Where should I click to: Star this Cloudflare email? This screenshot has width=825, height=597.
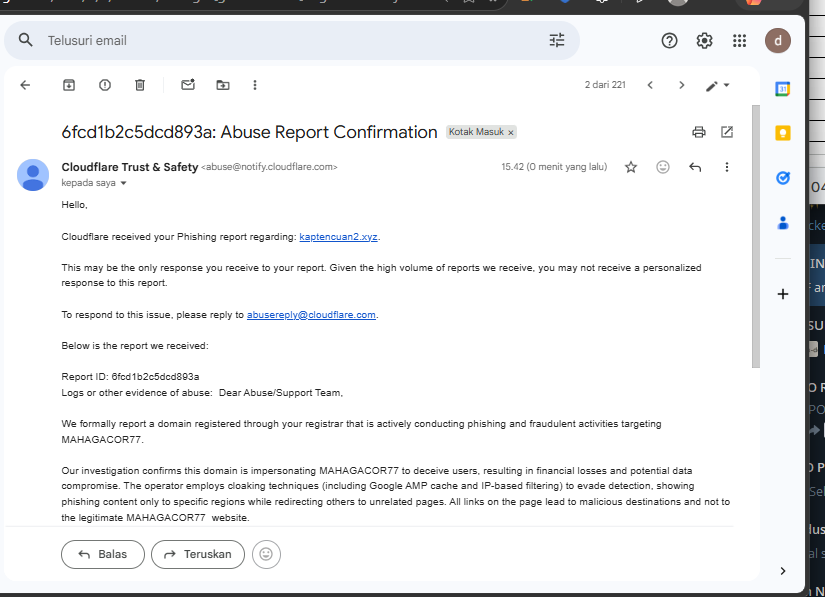tap(631, 167)
